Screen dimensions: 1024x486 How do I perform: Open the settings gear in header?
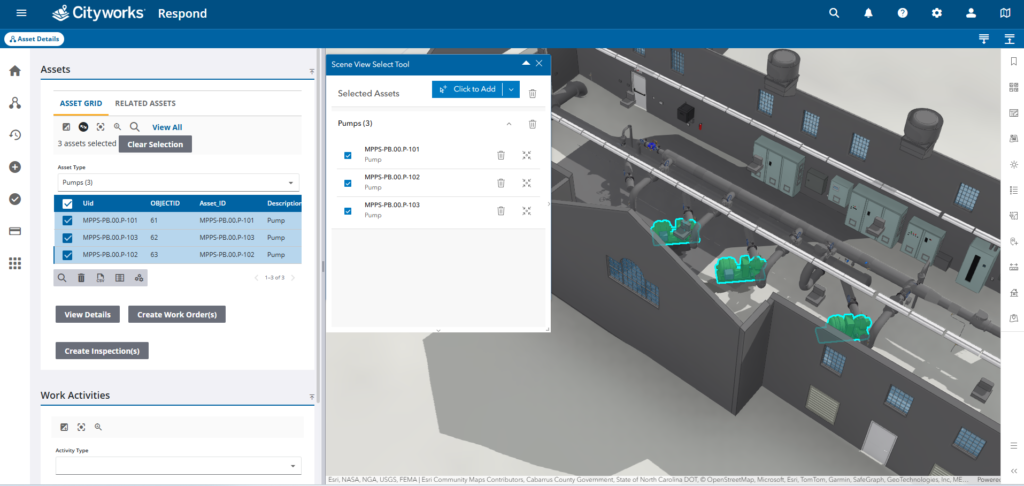coord(936,13)
